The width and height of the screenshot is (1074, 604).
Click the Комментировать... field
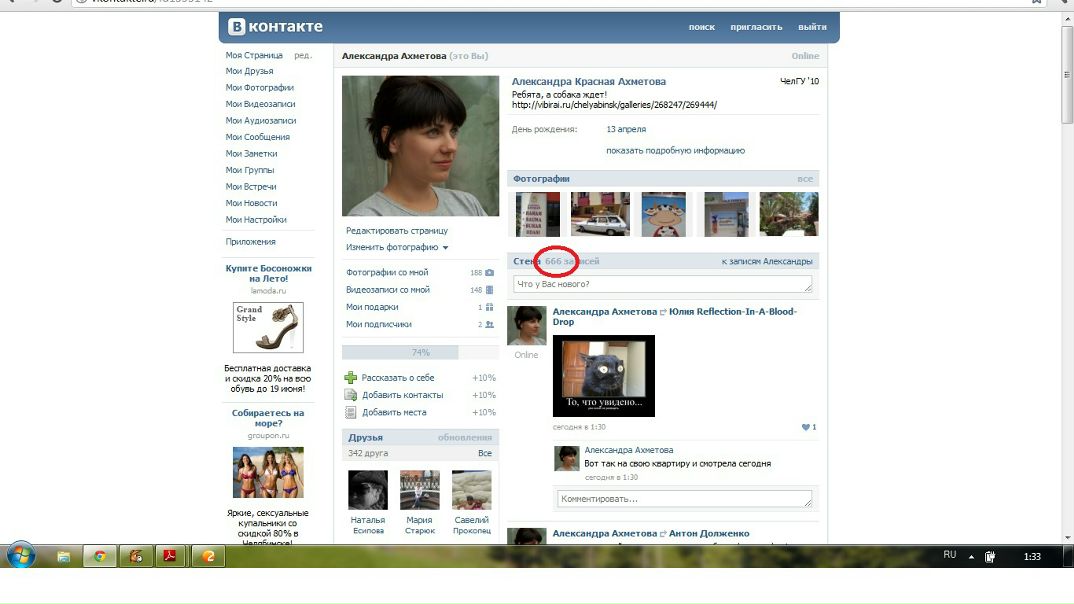684,499
